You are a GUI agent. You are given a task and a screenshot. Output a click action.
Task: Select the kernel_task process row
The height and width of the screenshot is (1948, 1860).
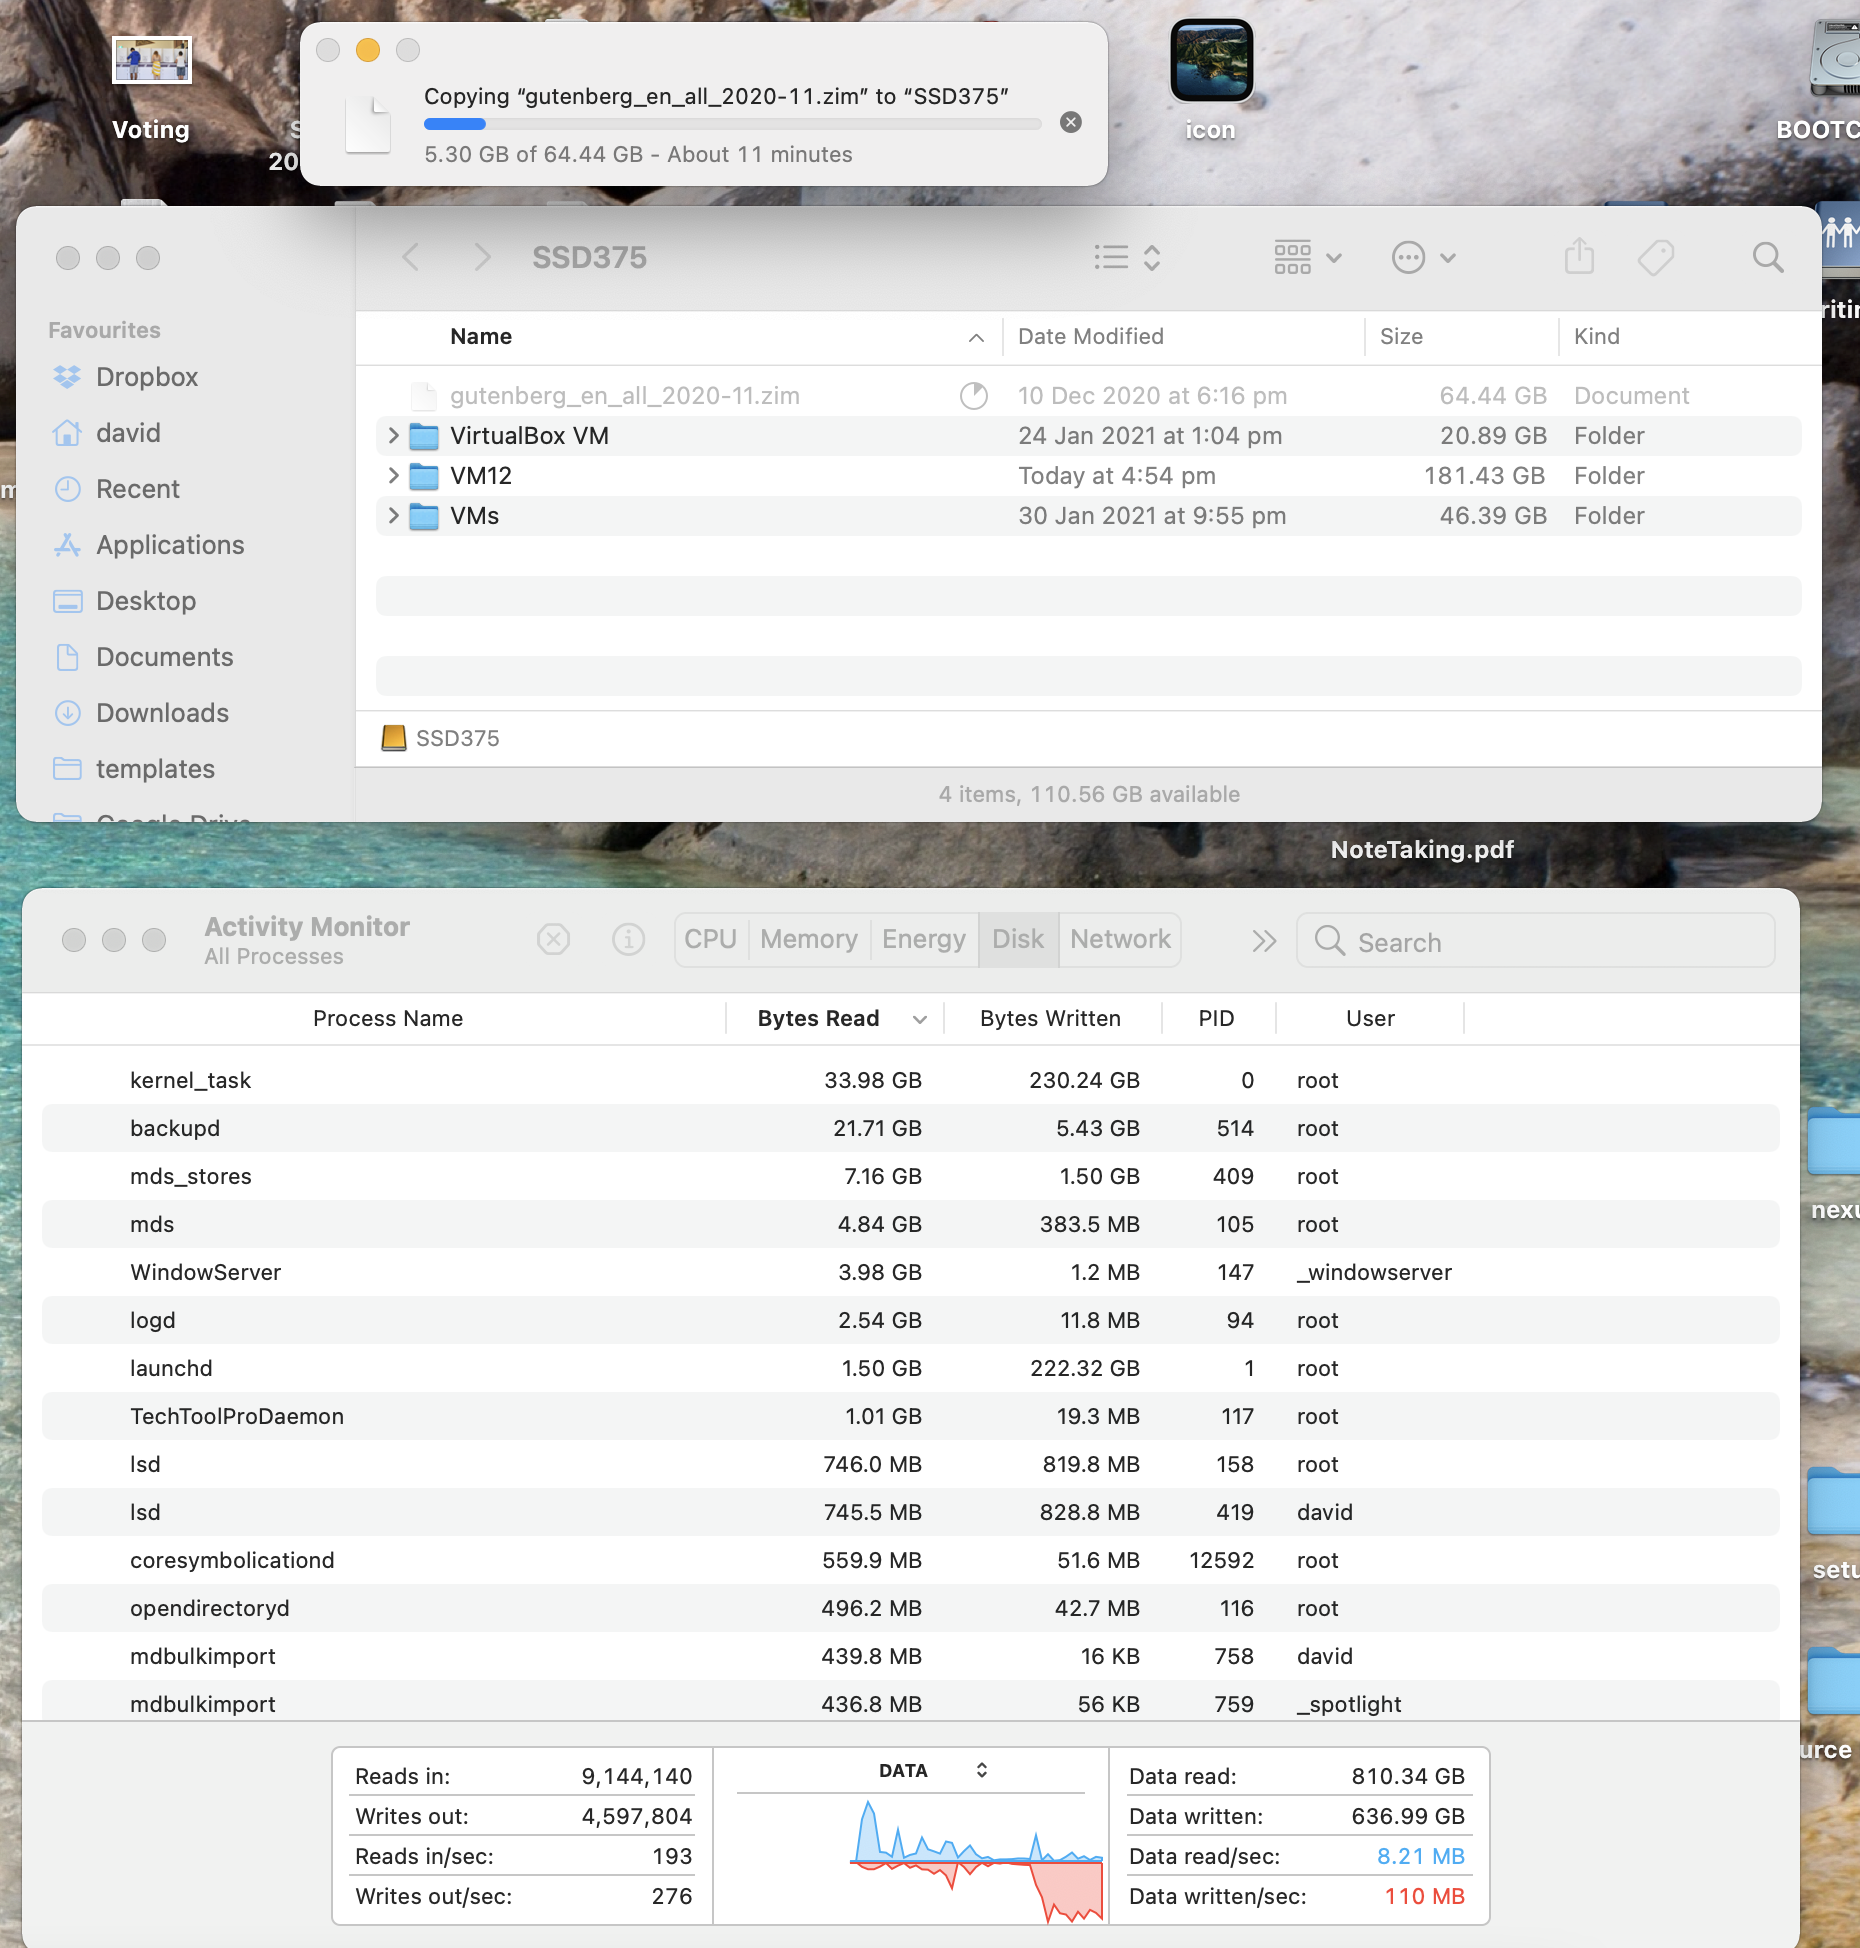click(x=911, y=1080)
